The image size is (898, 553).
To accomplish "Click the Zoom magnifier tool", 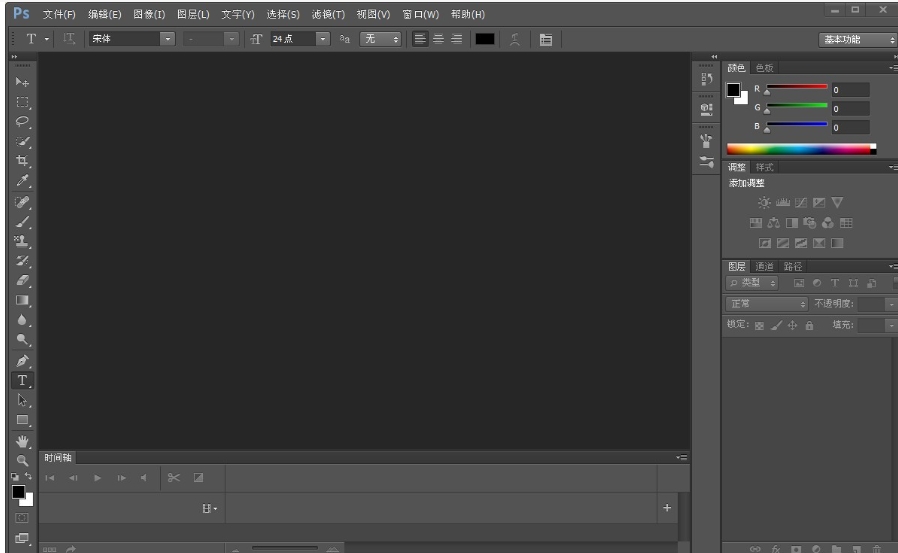I will [22, 460].
